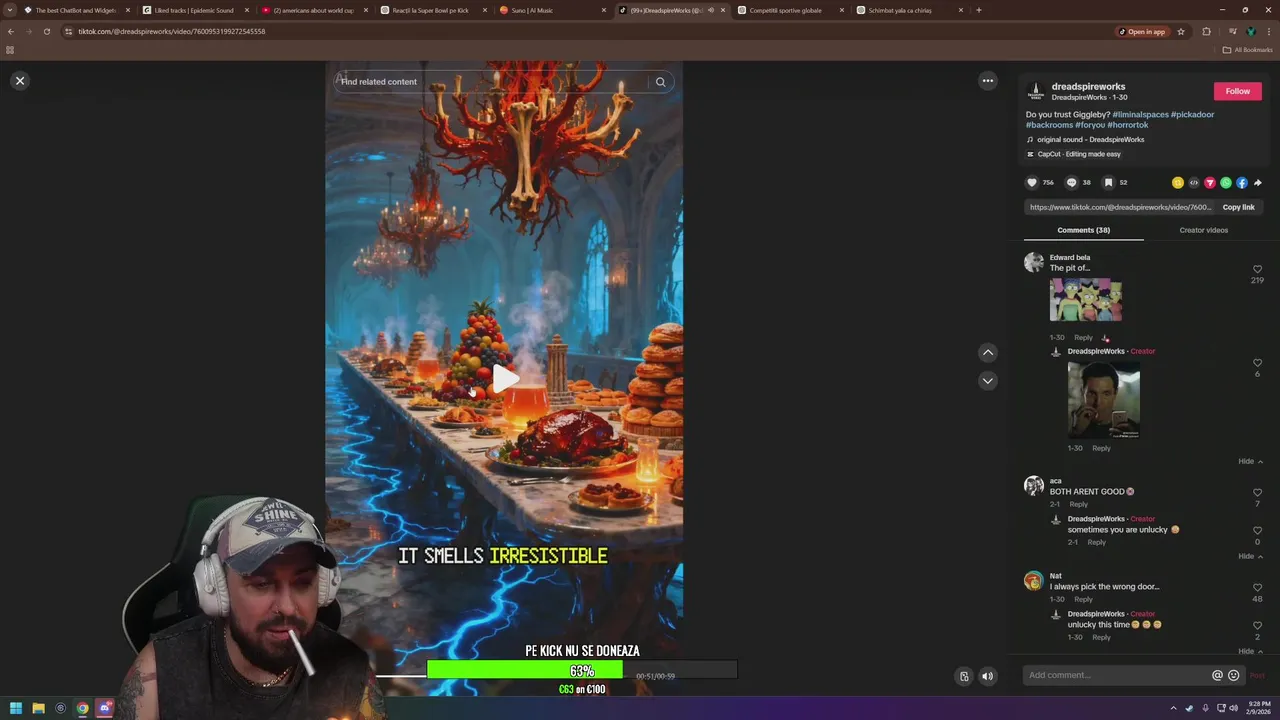Toggle video mute speaker button
1280x720 pixels.
987,676
